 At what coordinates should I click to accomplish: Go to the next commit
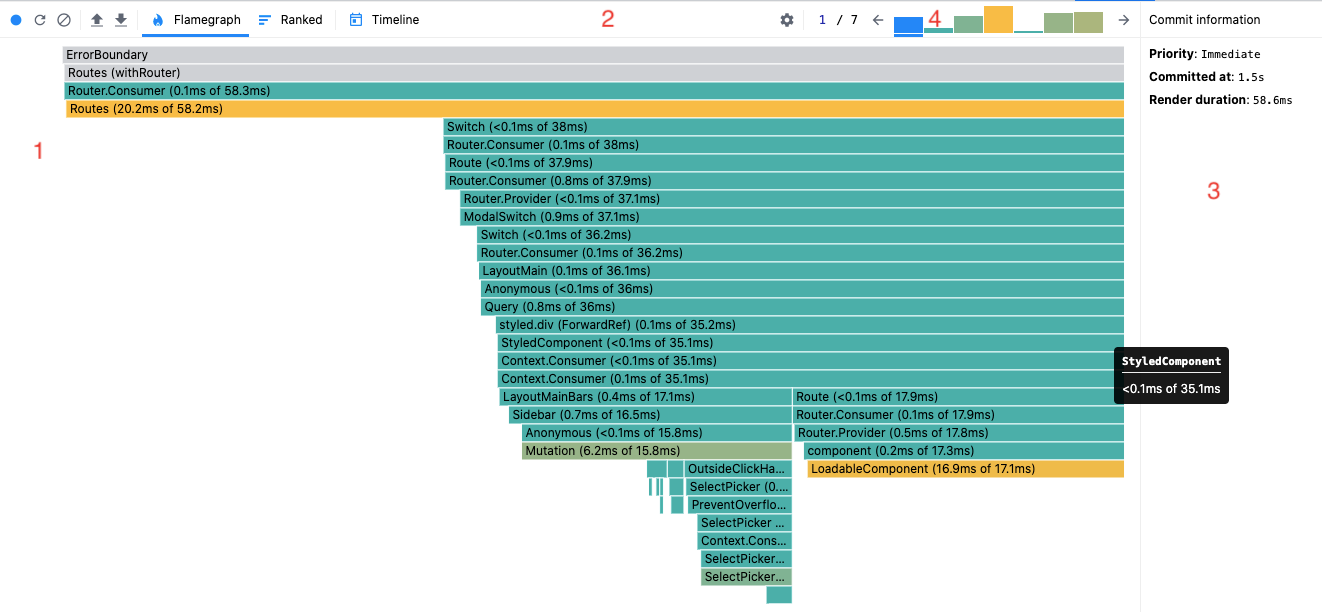pos(1123,19)
